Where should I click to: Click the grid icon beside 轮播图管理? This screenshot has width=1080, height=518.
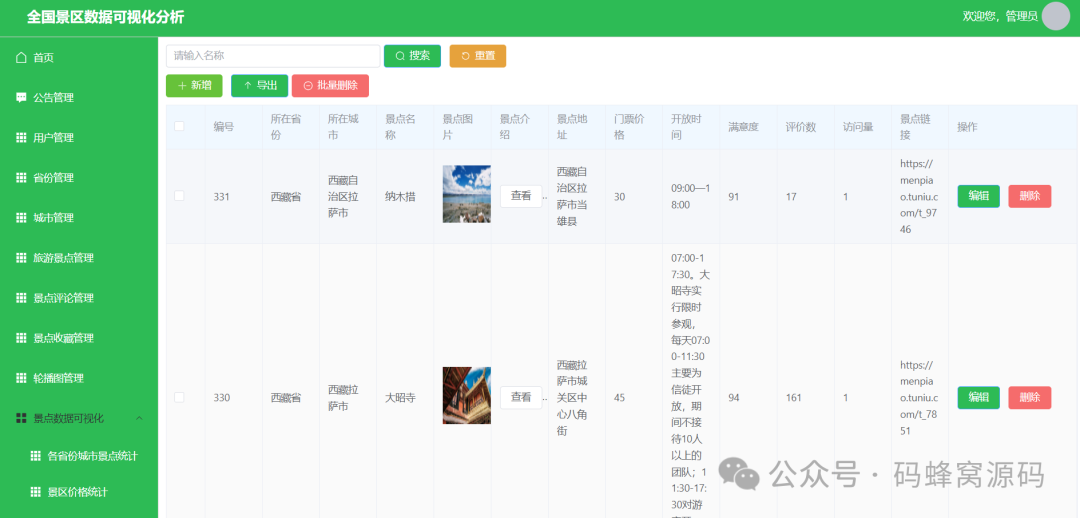[21, 378]
